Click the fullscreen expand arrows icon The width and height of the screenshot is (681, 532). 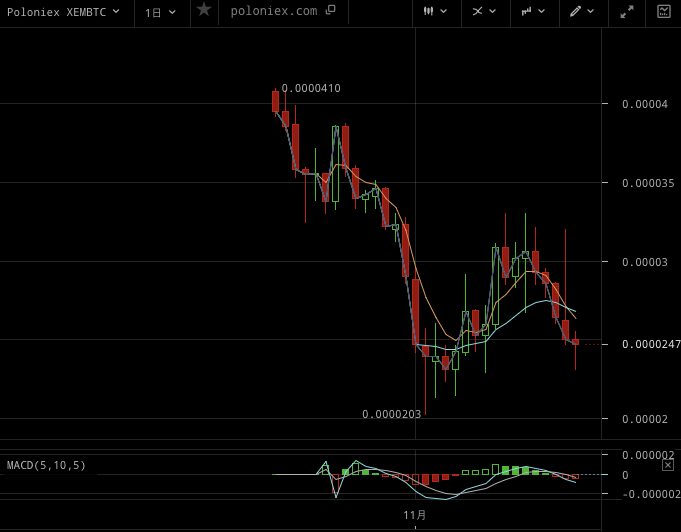tap(626, 12)
